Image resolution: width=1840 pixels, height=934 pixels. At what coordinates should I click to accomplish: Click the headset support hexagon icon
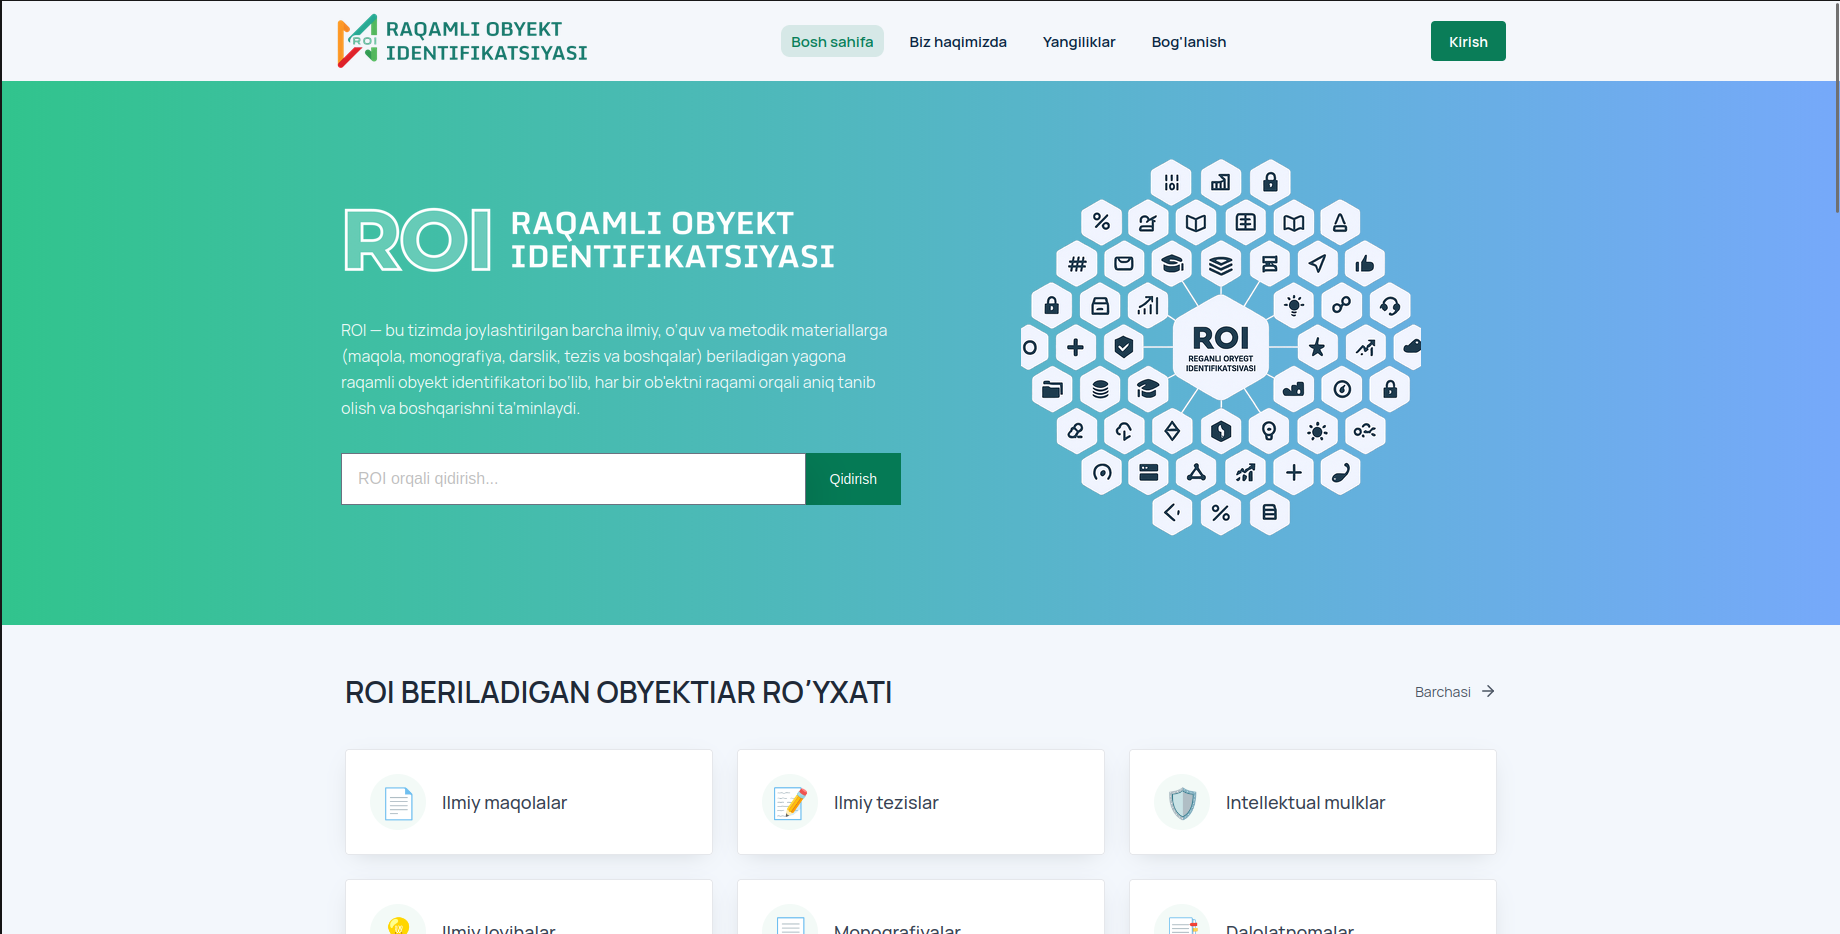point(1389,306)
